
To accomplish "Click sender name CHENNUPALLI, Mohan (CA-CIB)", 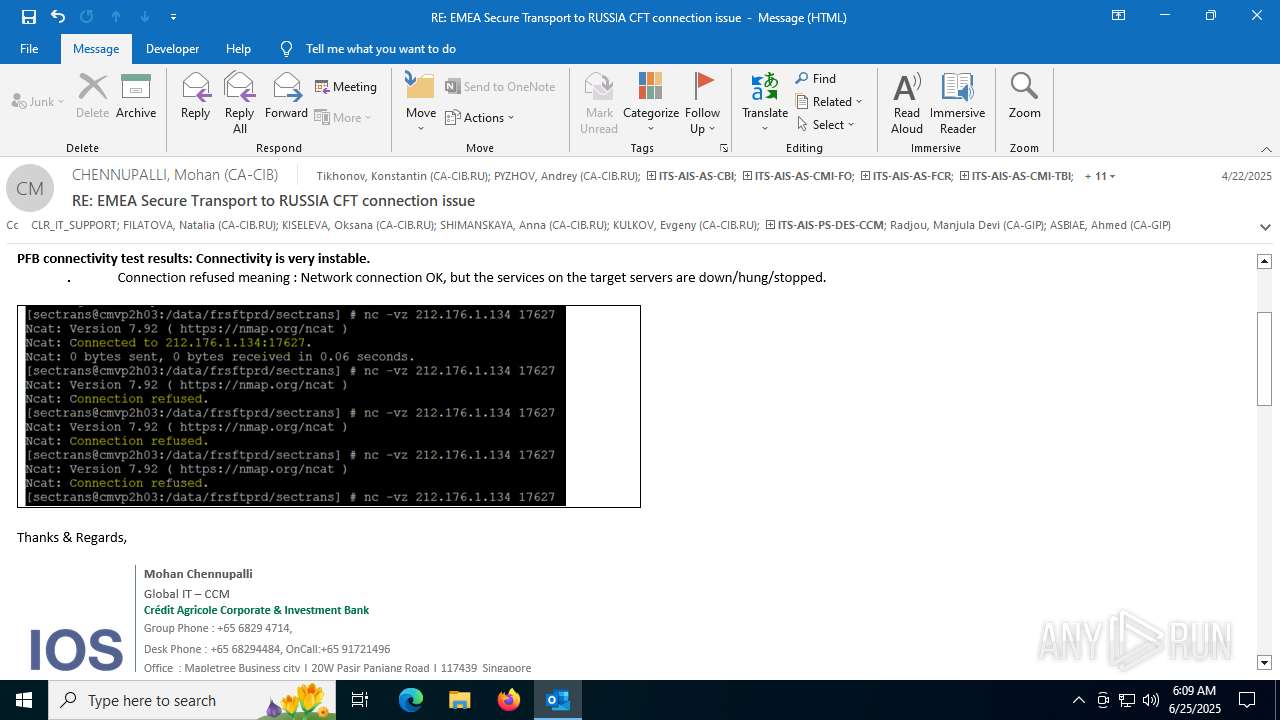I will tap(175, 175).
